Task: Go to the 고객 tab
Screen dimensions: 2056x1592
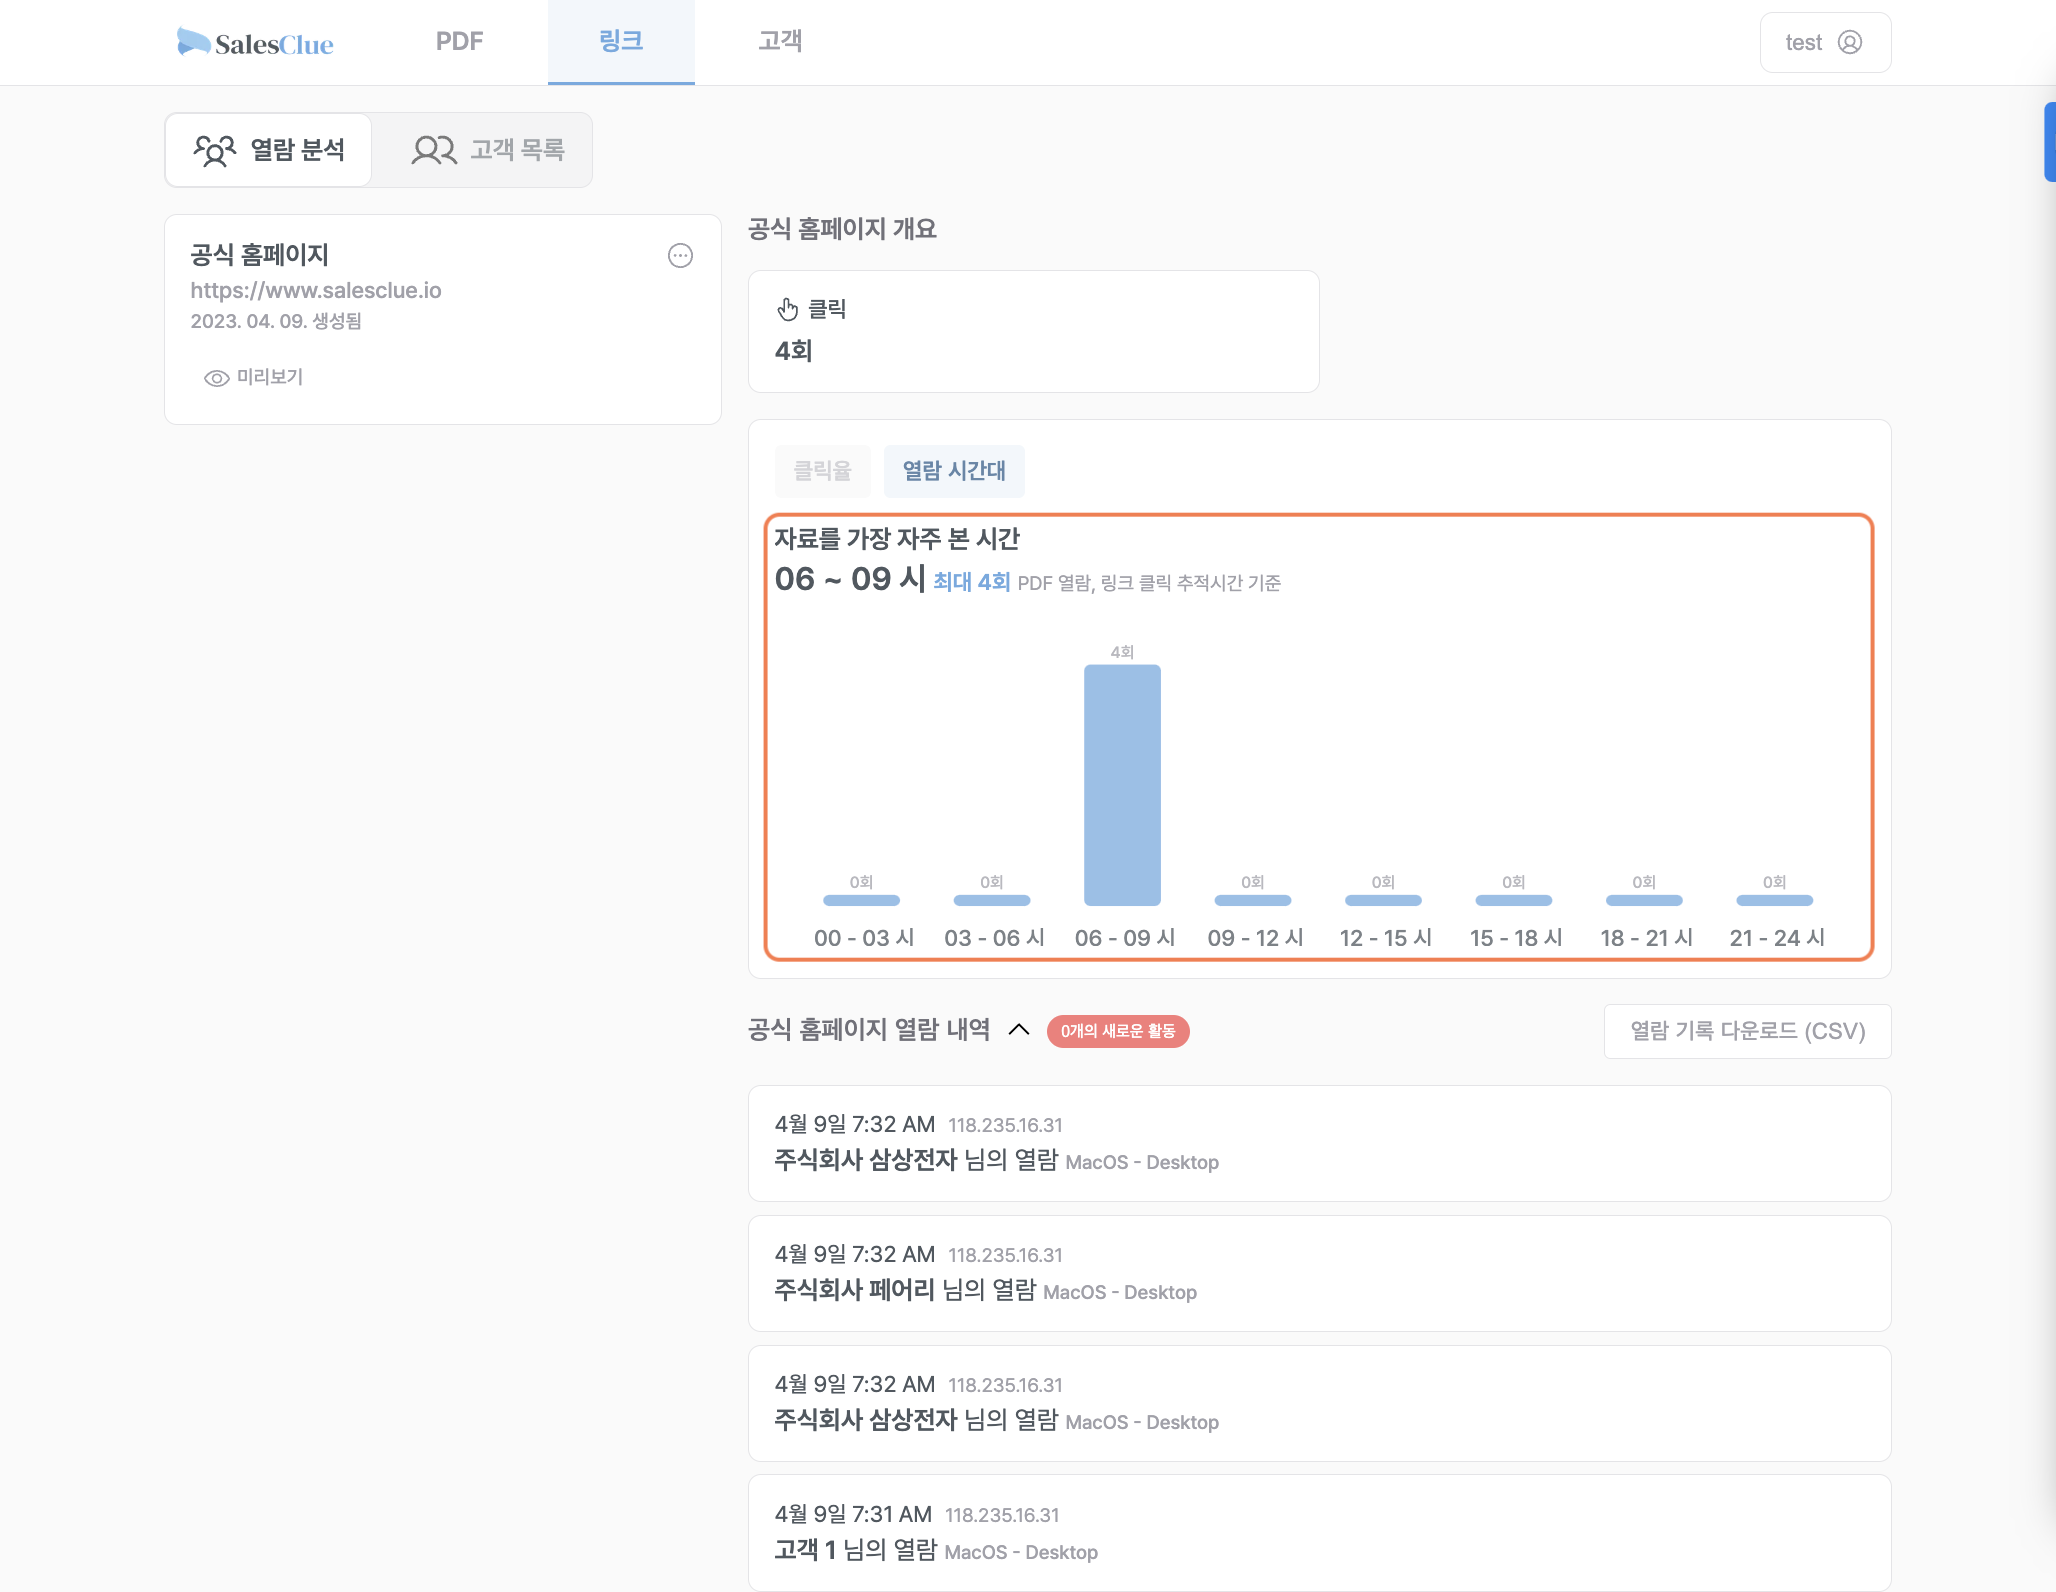Action: tap(780, 42)
